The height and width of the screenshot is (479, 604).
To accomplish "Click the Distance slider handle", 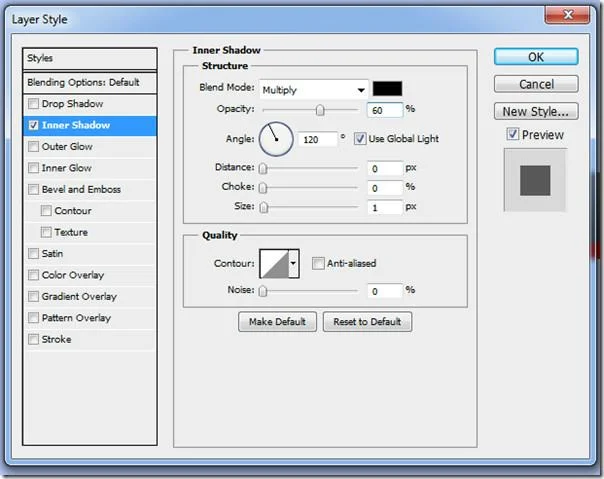I will [x=263, y=168].
